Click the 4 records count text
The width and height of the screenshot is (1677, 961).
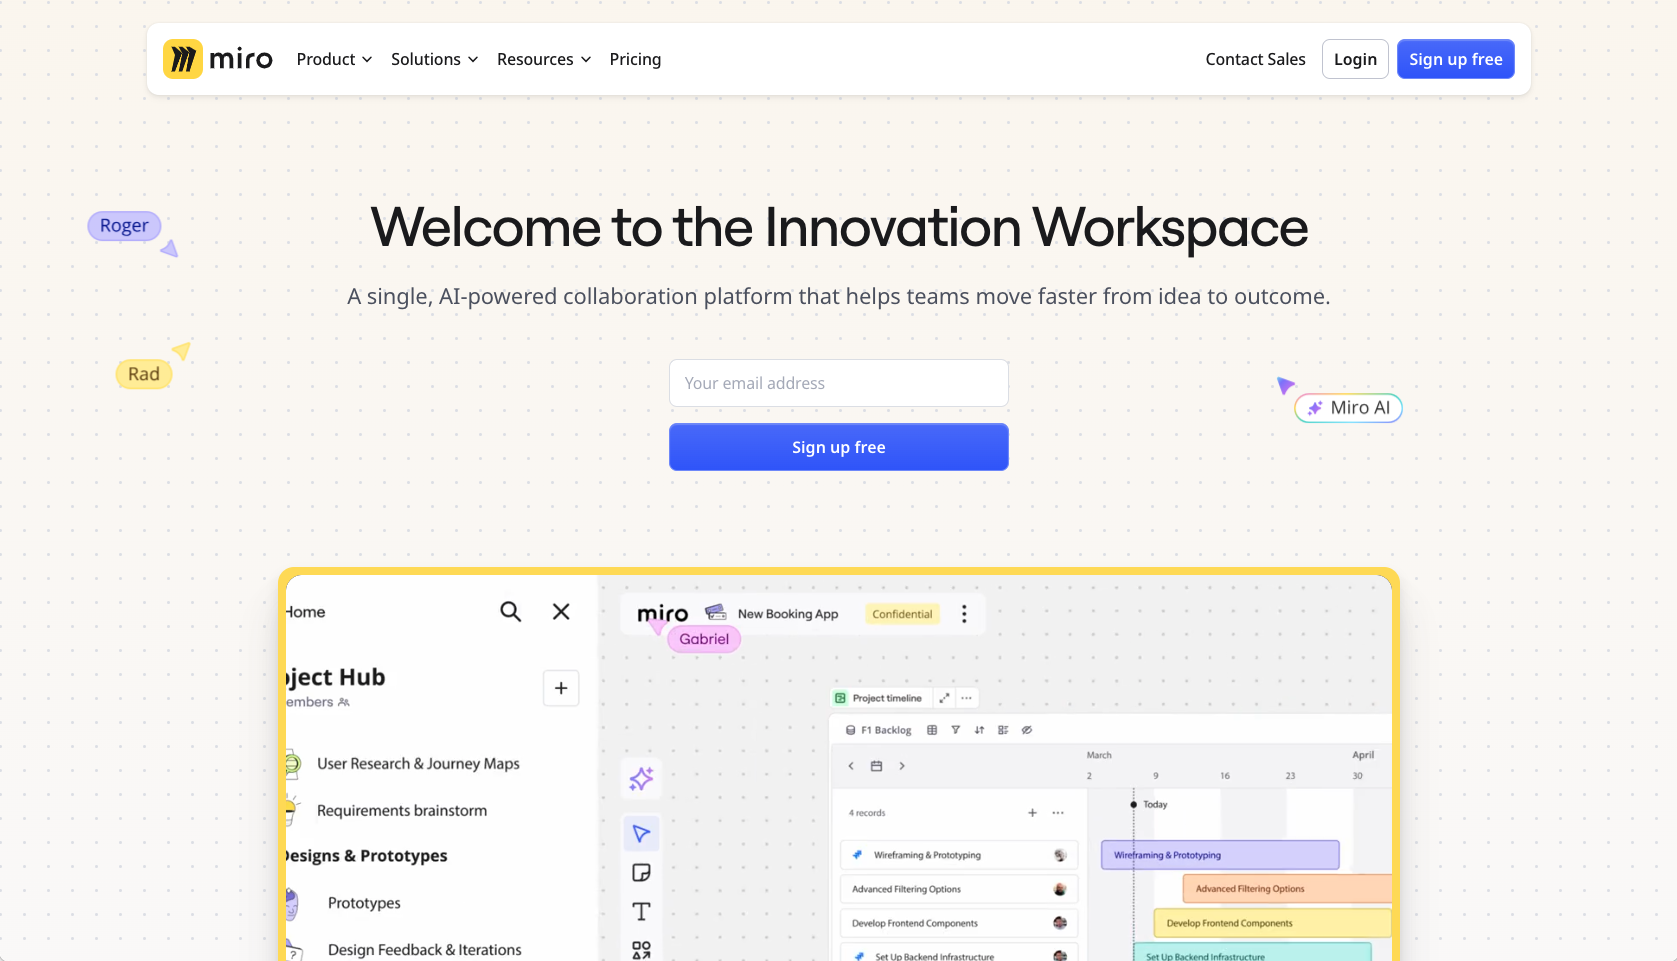(867, 813)
